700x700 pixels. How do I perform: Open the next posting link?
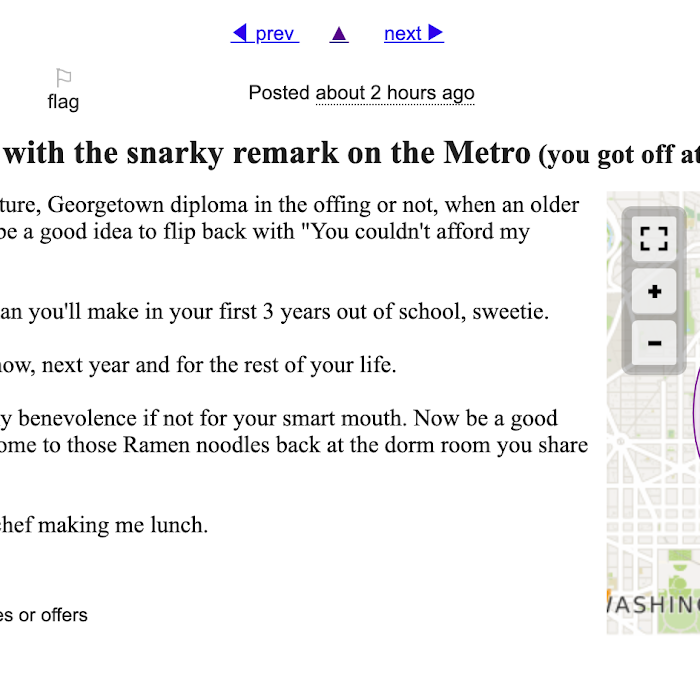[x=414, y=33]
